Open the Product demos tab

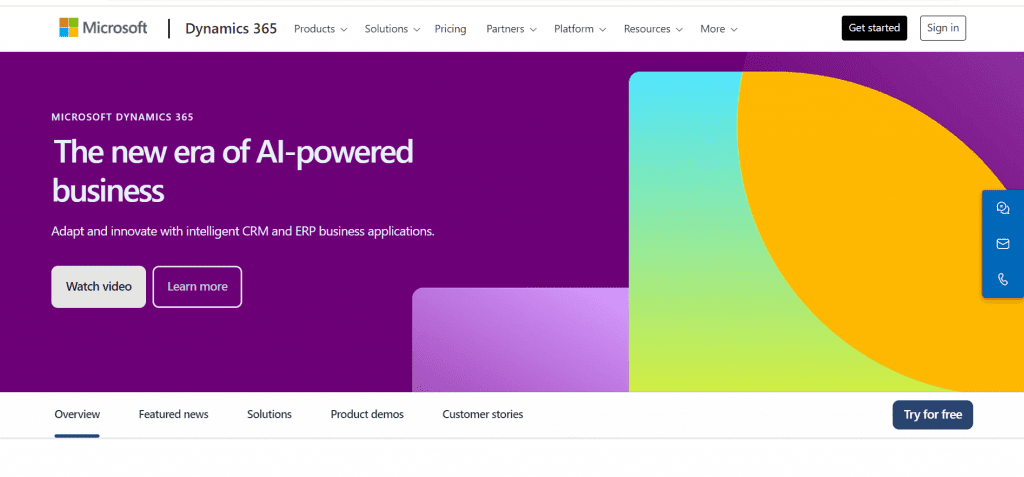click(367, 414)
